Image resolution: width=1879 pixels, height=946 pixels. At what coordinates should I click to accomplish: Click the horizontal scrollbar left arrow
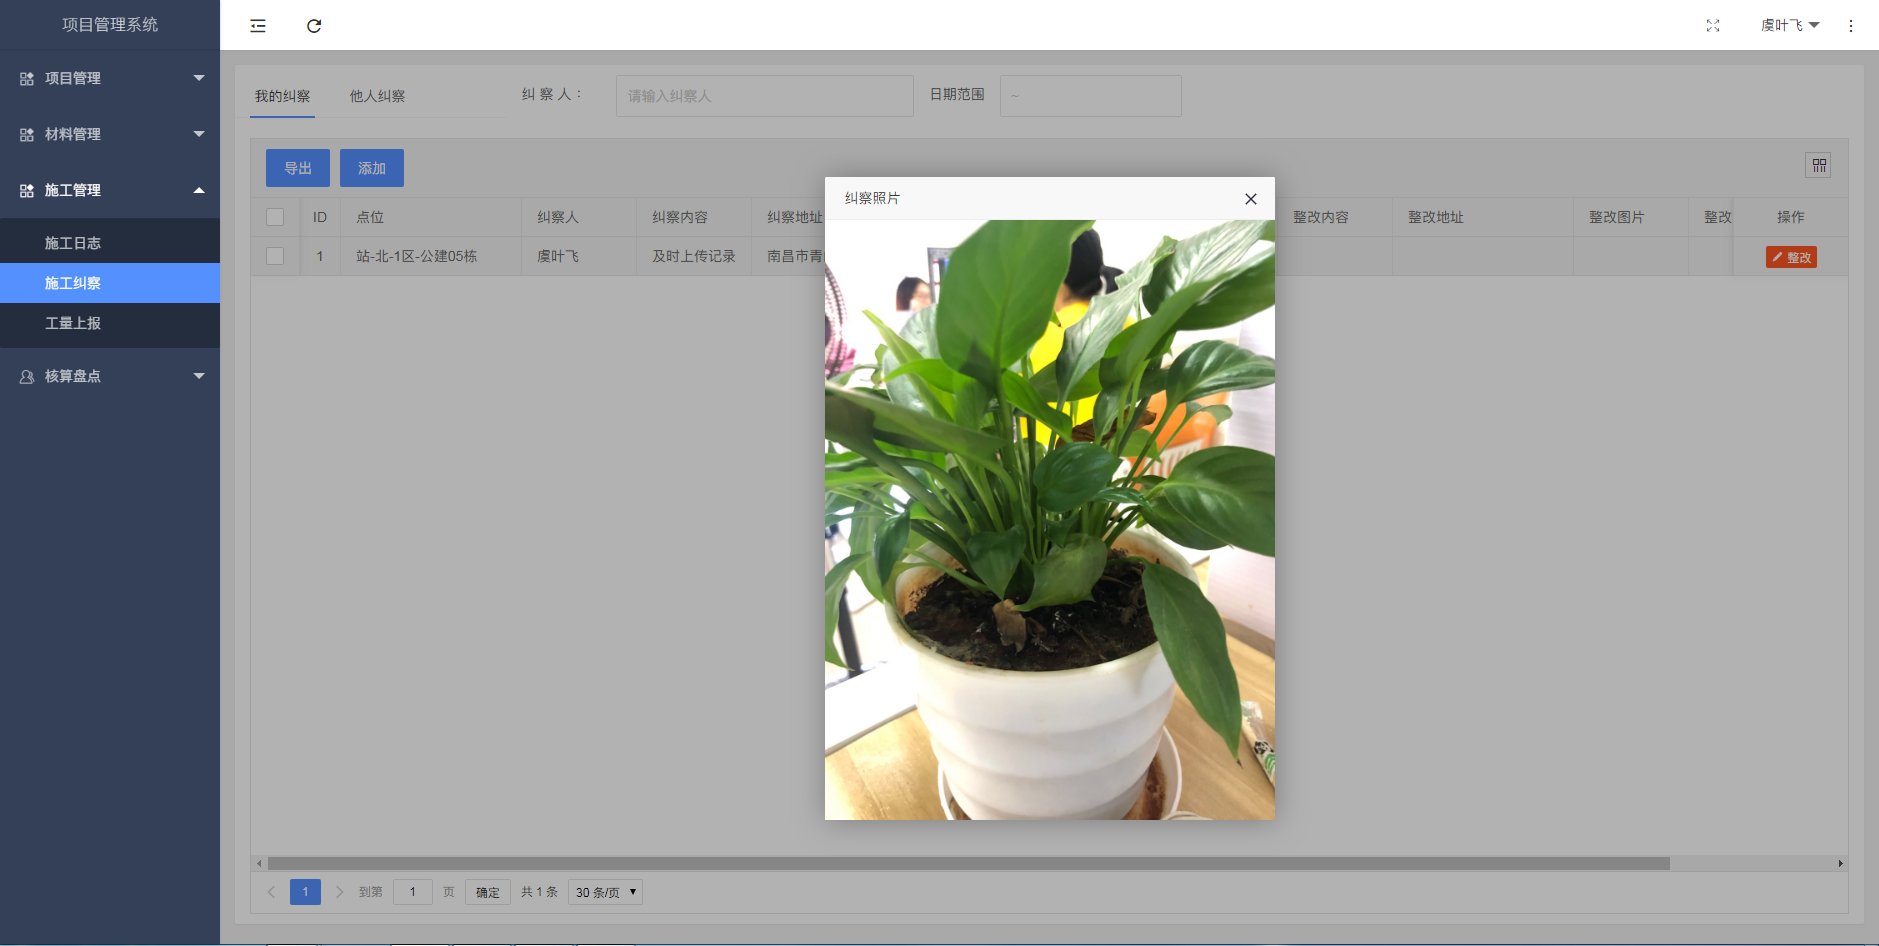pyautogui.click(x=259, y=863)
